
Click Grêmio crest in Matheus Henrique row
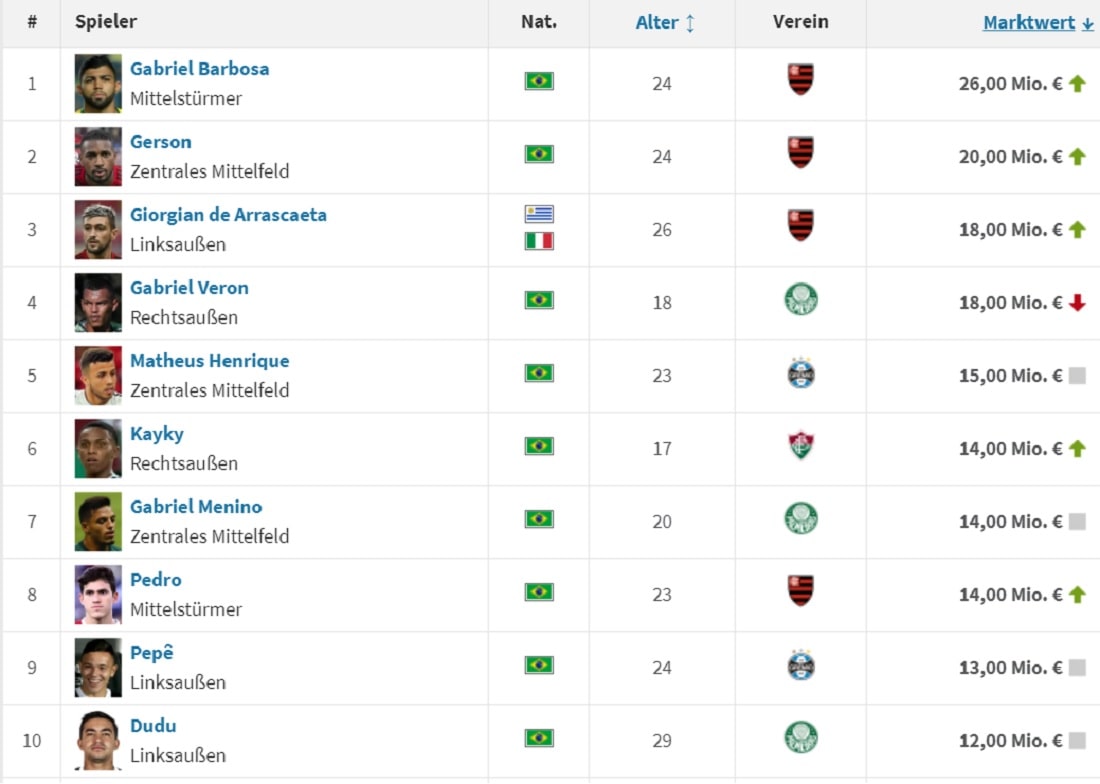801,373
